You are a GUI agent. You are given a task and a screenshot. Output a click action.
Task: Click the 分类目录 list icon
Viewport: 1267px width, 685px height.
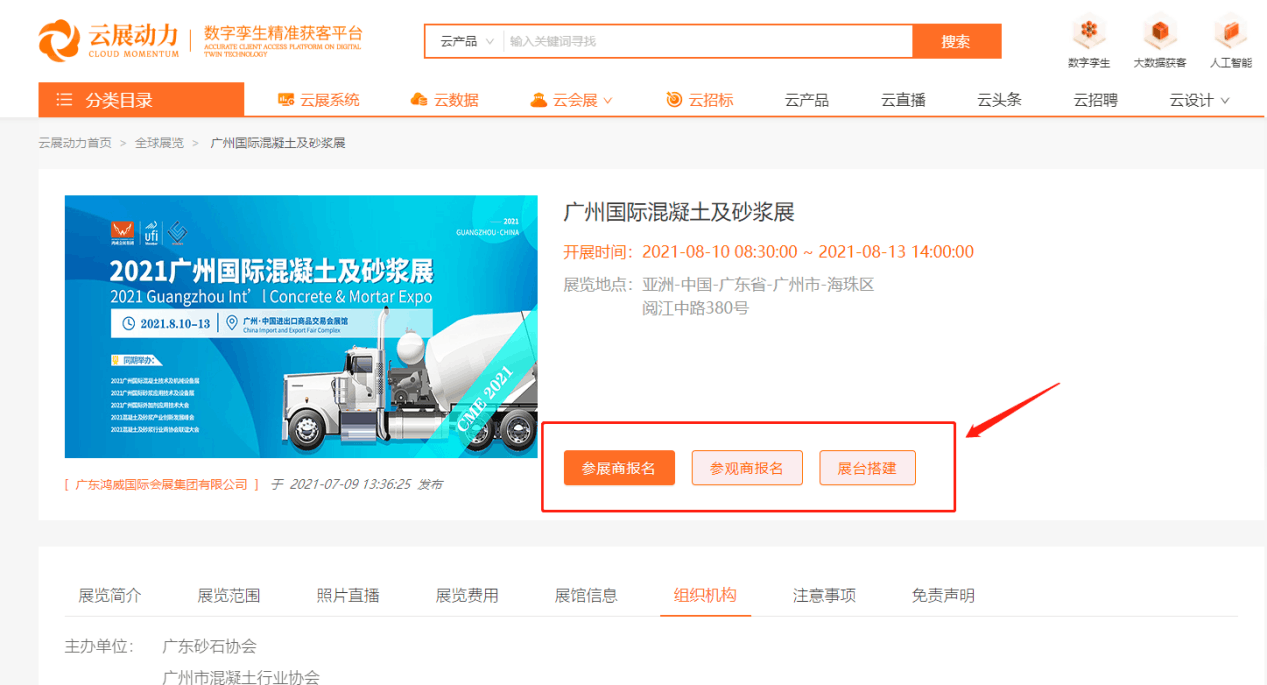[x=63, y=99]
